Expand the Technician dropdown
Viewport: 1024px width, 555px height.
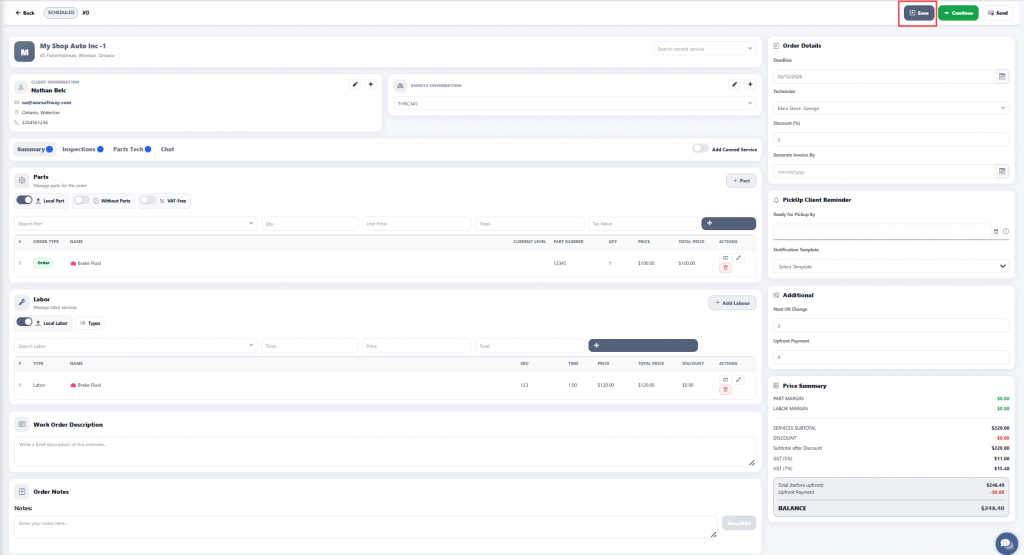point(890,107)
